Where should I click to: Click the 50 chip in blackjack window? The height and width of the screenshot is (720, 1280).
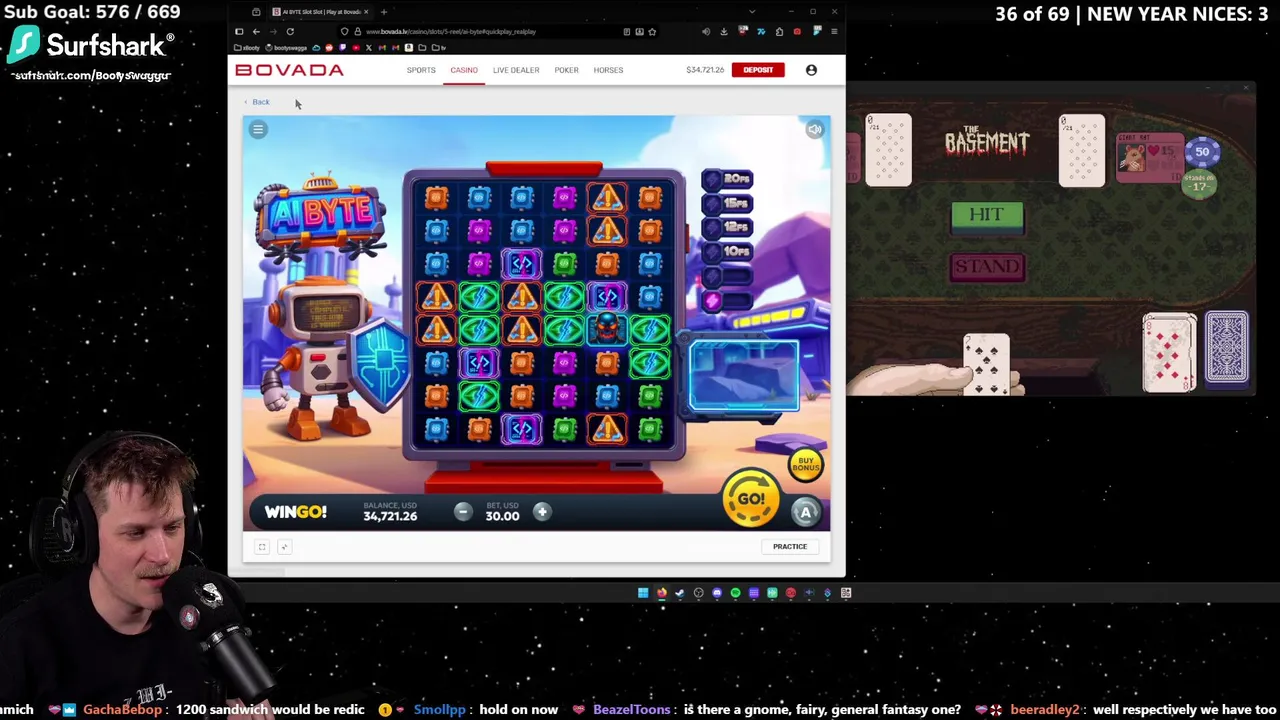click(1202, 152)
